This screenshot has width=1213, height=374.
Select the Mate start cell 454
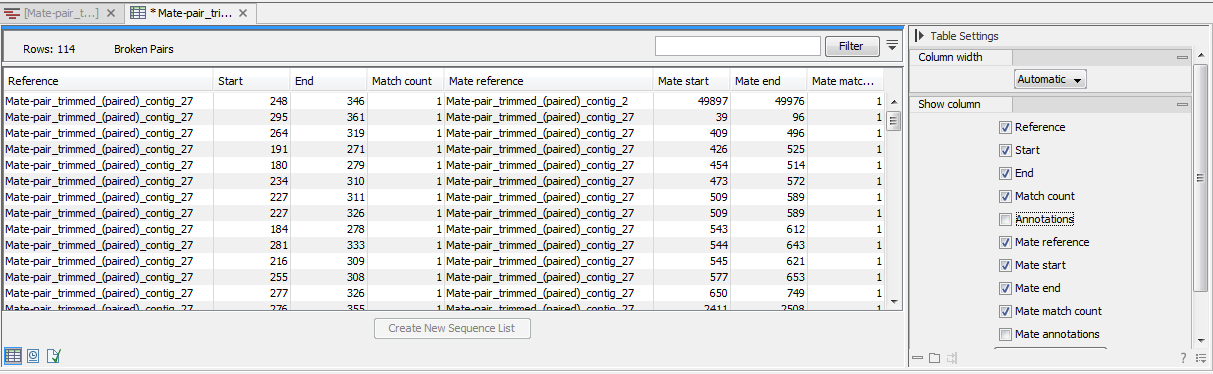click(x=691, y=165)
